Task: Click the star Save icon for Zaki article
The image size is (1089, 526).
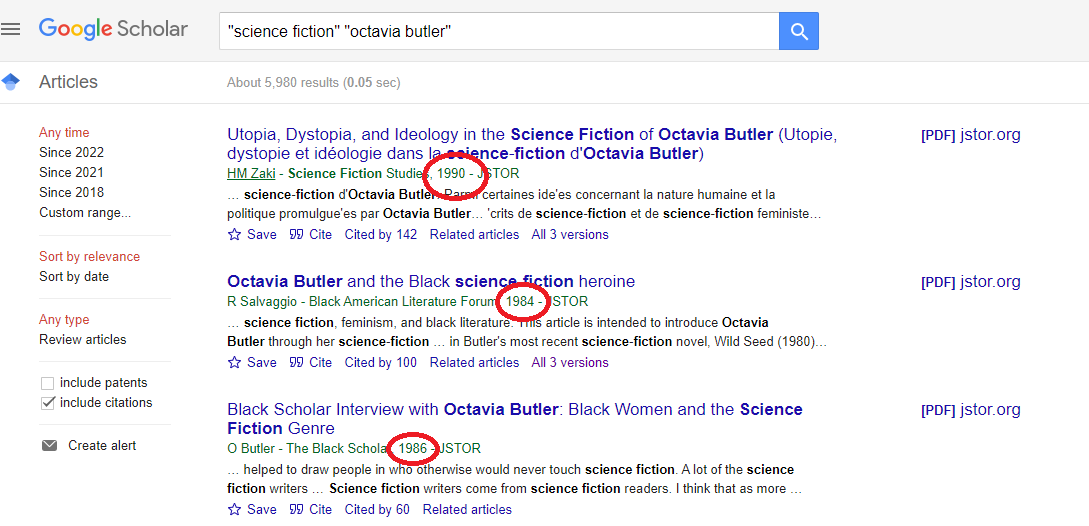Action: click(234, 235)
